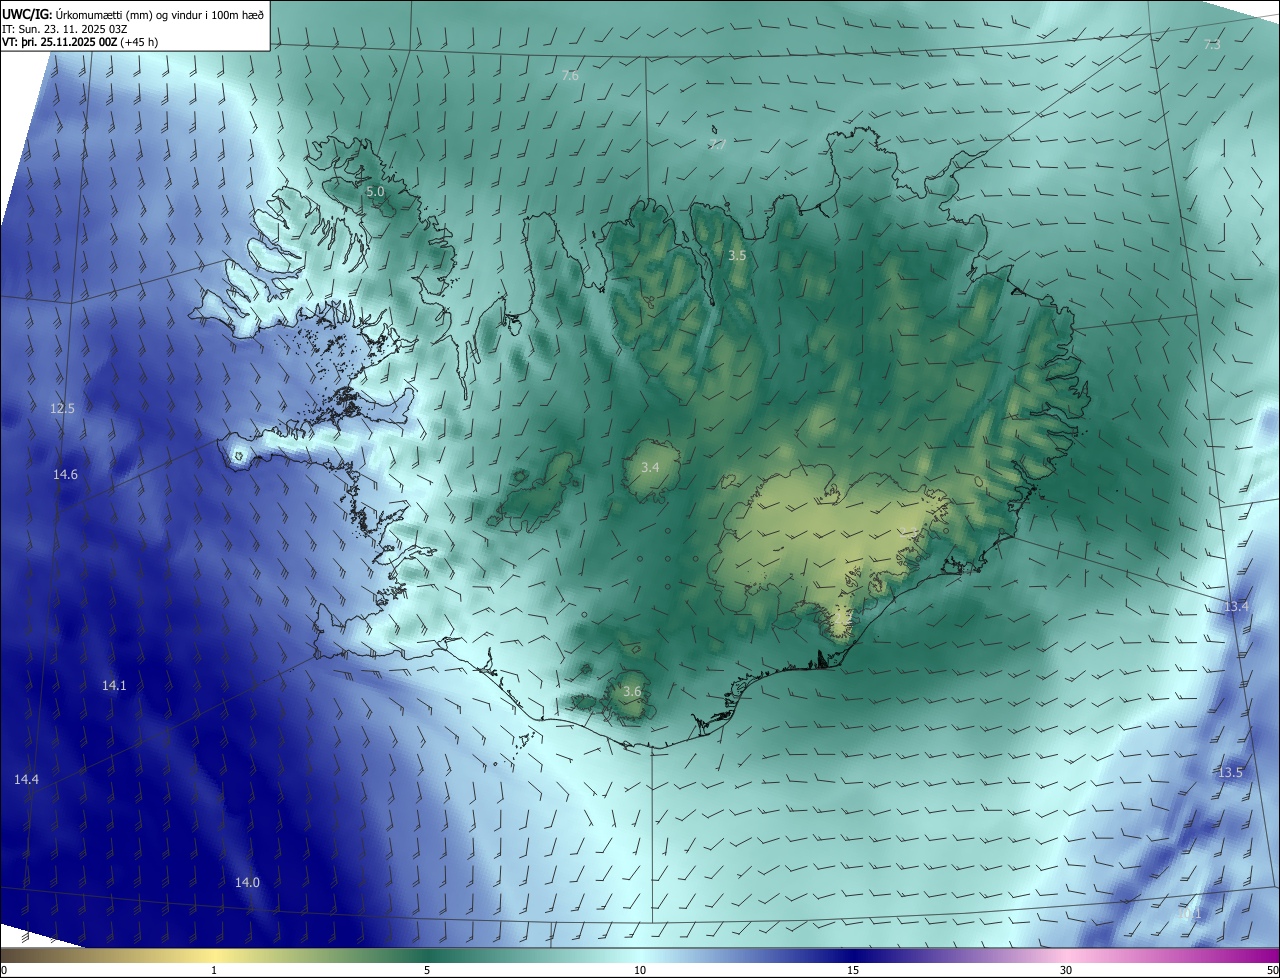
Task: Select the IT: Sun. 23. 11. 2025 03Z line
Action: [x=64, y=28]
